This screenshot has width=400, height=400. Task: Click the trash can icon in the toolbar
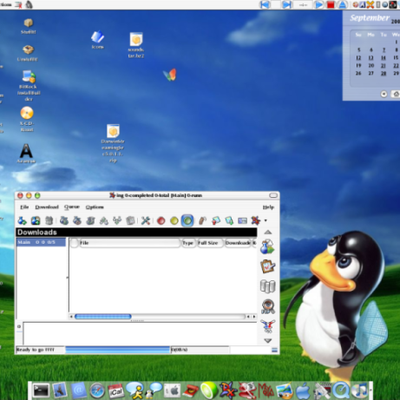tap(49, 220)
